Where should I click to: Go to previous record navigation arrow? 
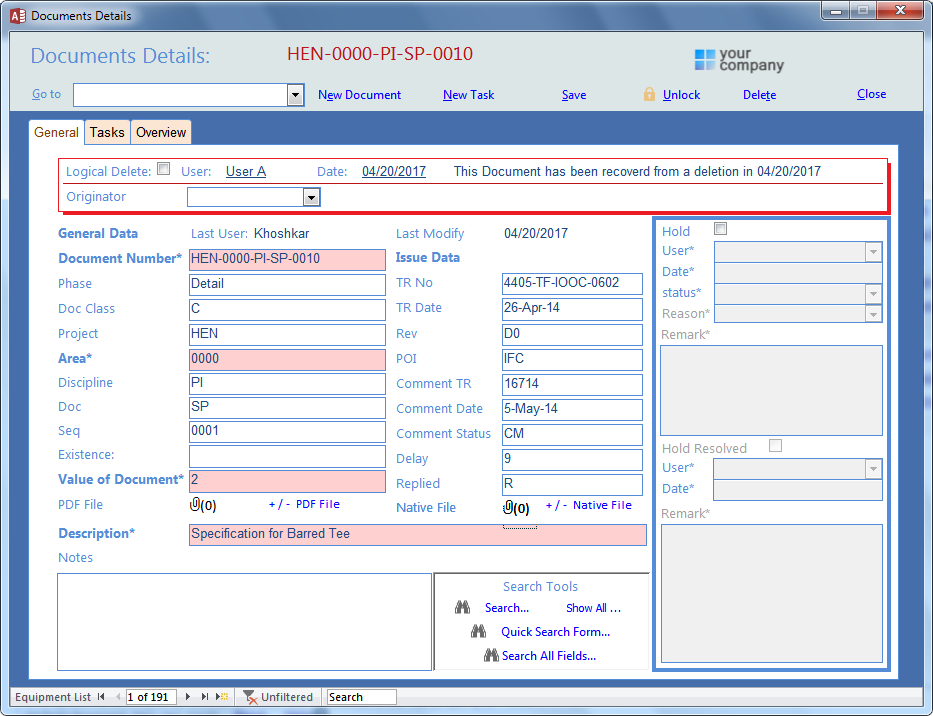coord(117,696)
